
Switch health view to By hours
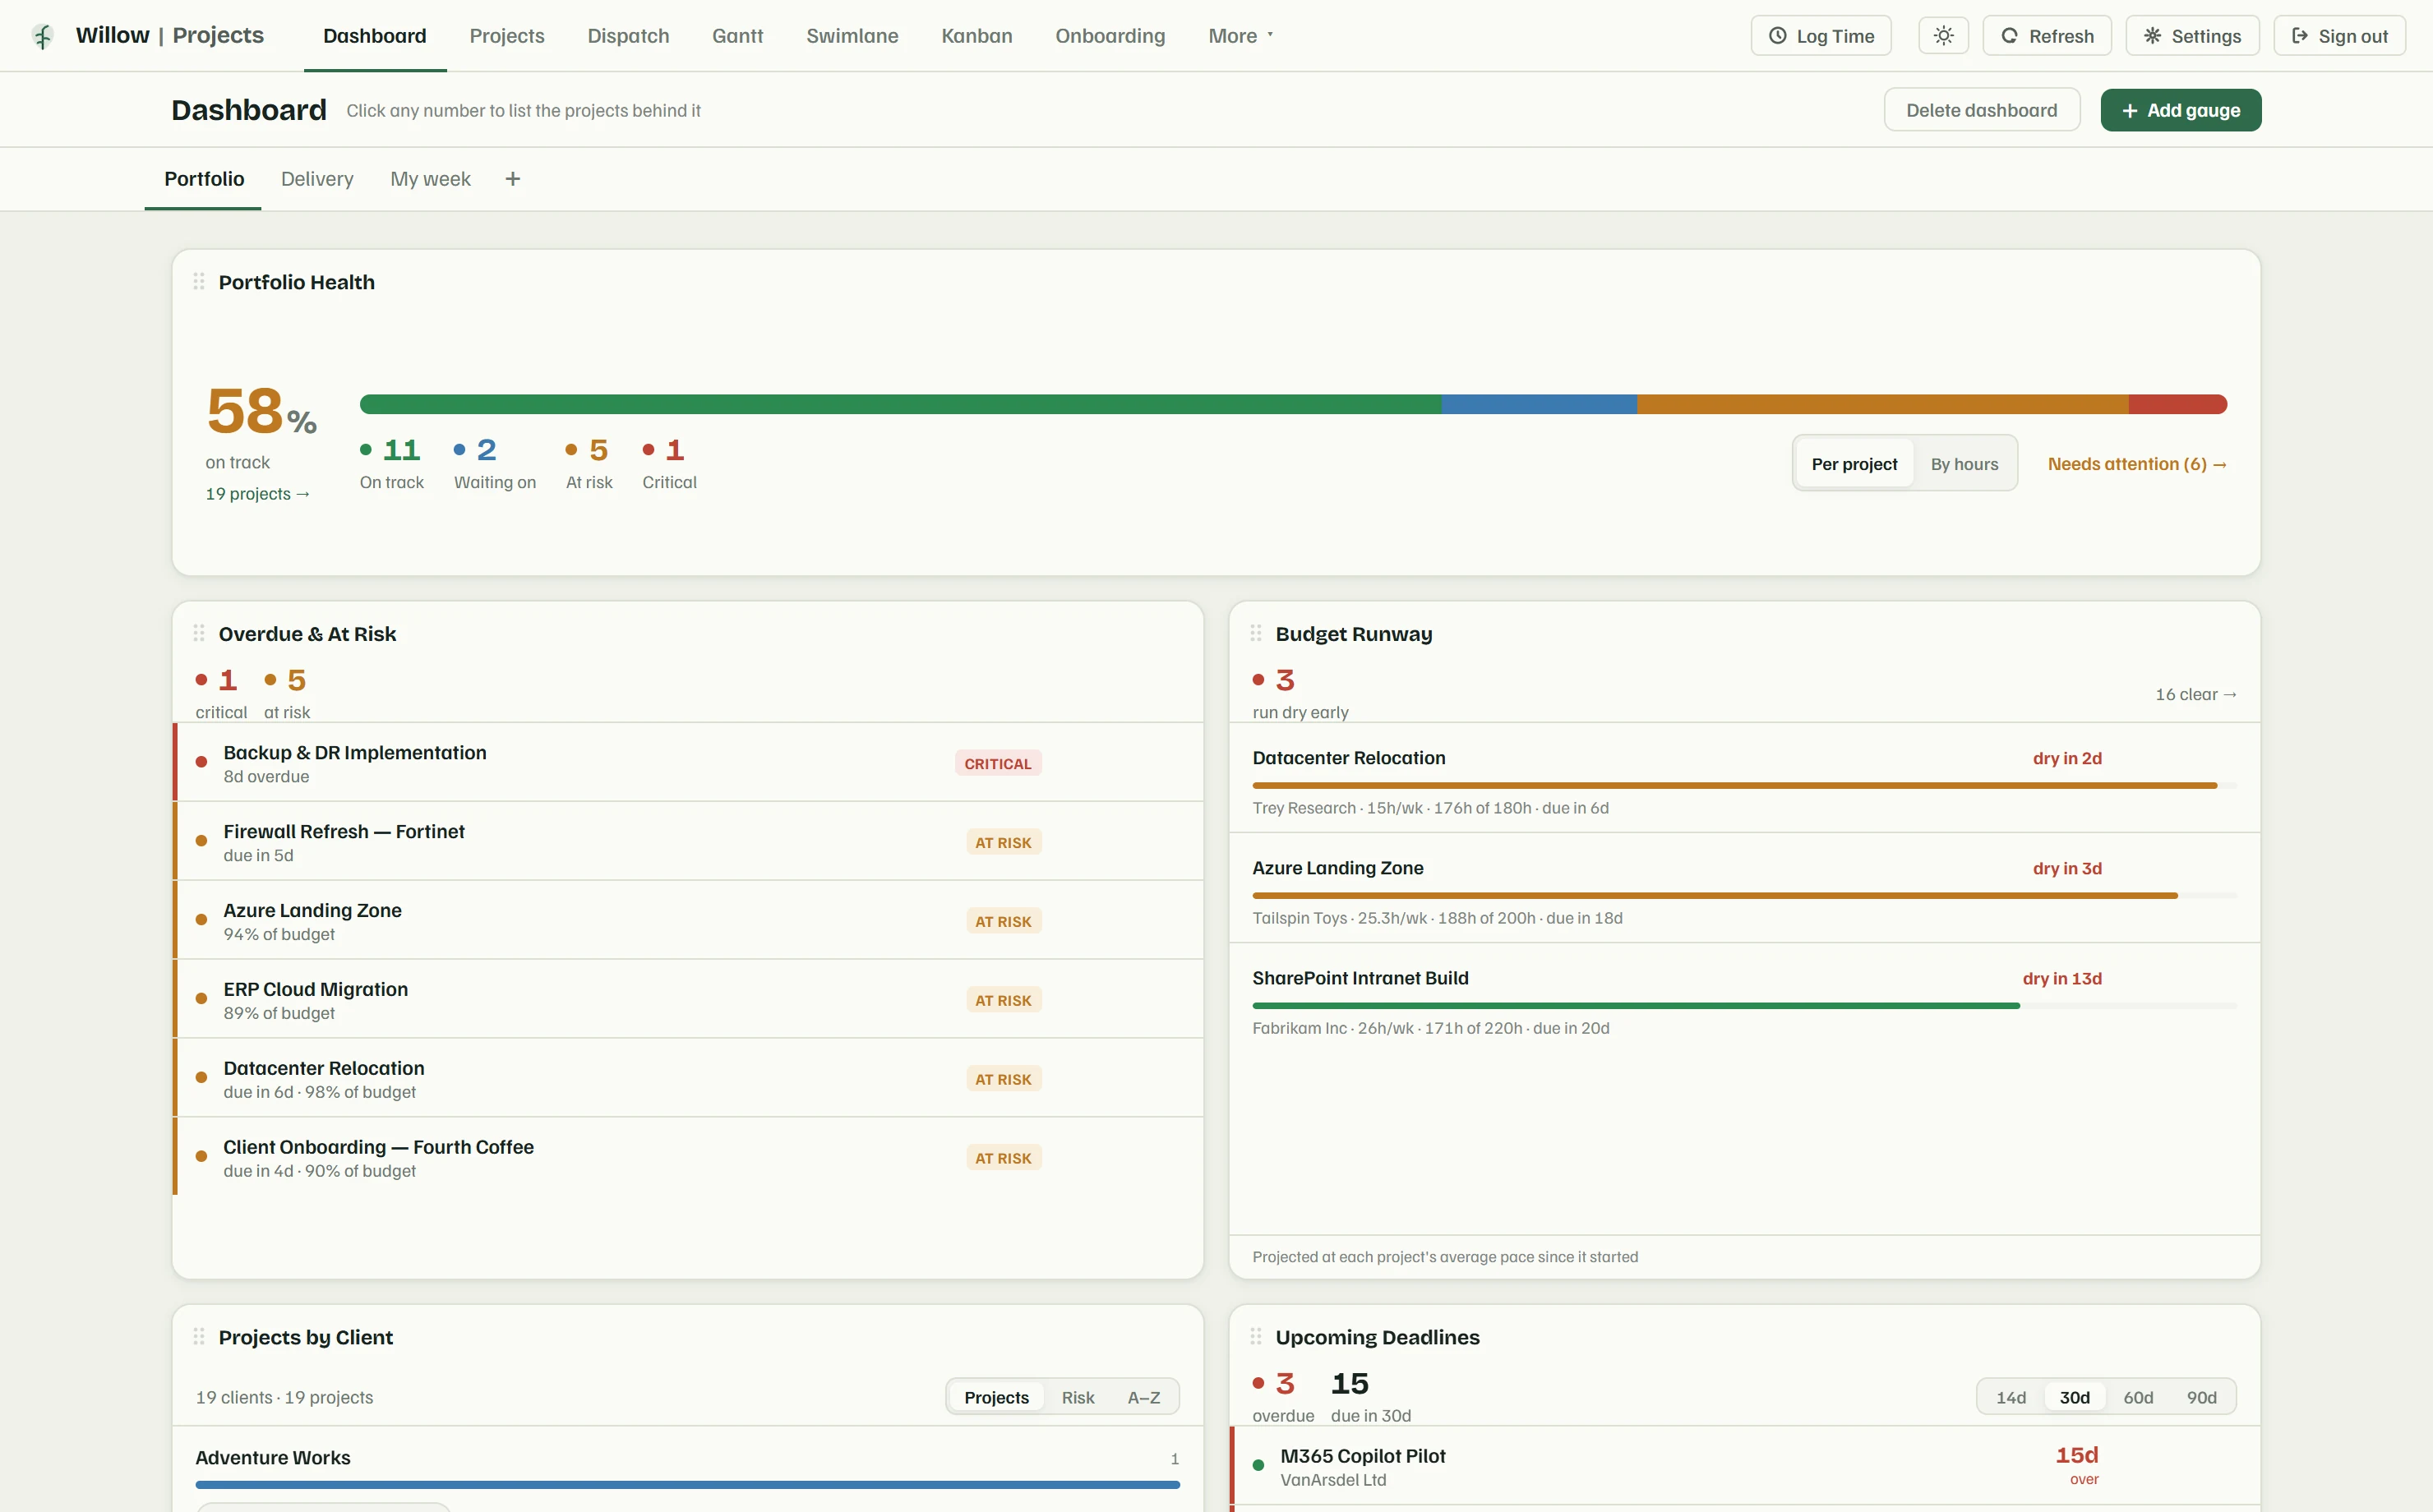[1964, 464]
